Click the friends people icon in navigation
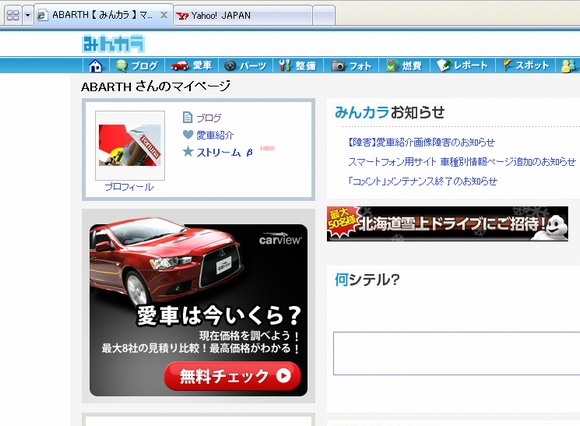Image resolution: width=580 pixels, height=426 pixels. click(x=569, y=66)
